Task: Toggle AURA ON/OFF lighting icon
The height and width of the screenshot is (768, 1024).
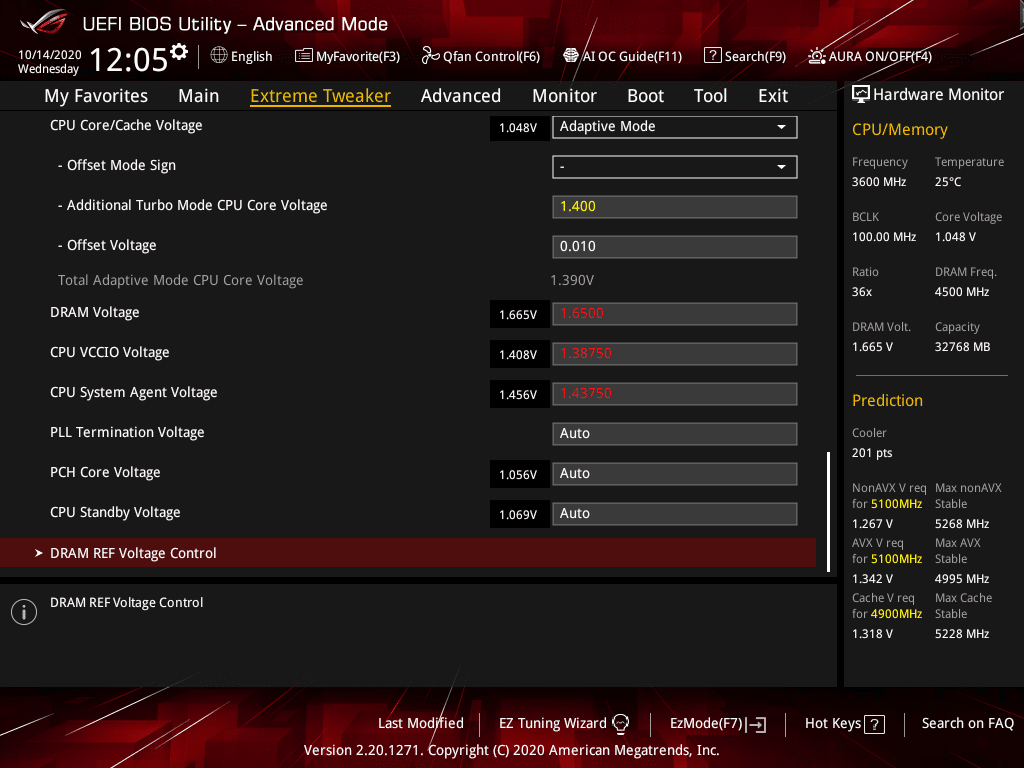Action: pos(816,56)
